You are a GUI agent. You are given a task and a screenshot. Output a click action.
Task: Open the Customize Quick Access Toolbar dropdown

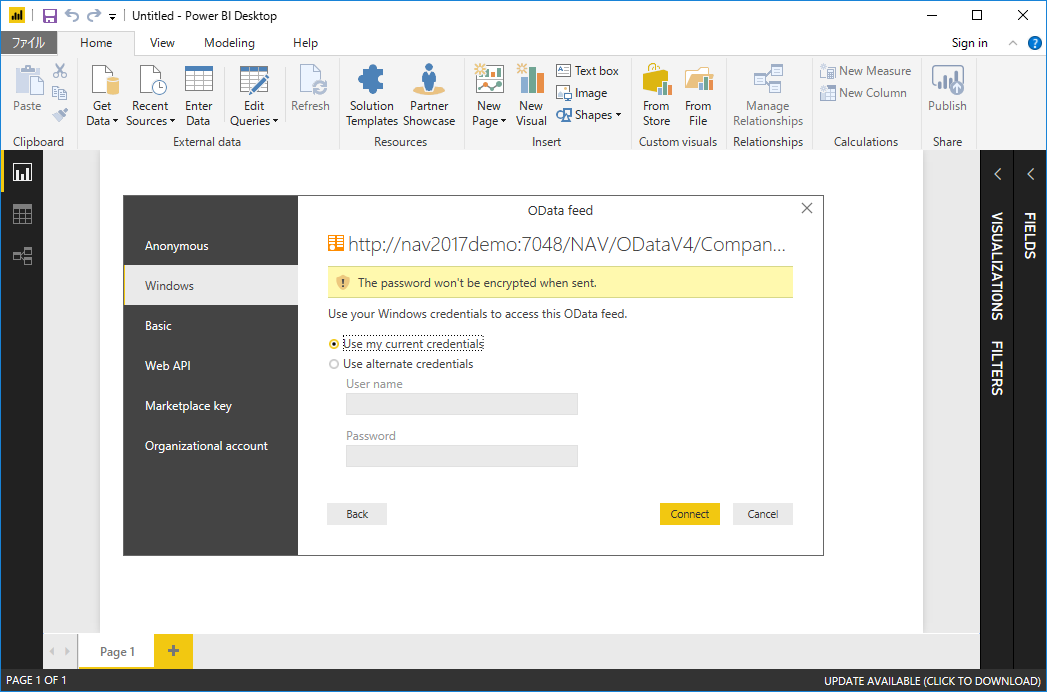pyautogui.click(x=112, y=16)
